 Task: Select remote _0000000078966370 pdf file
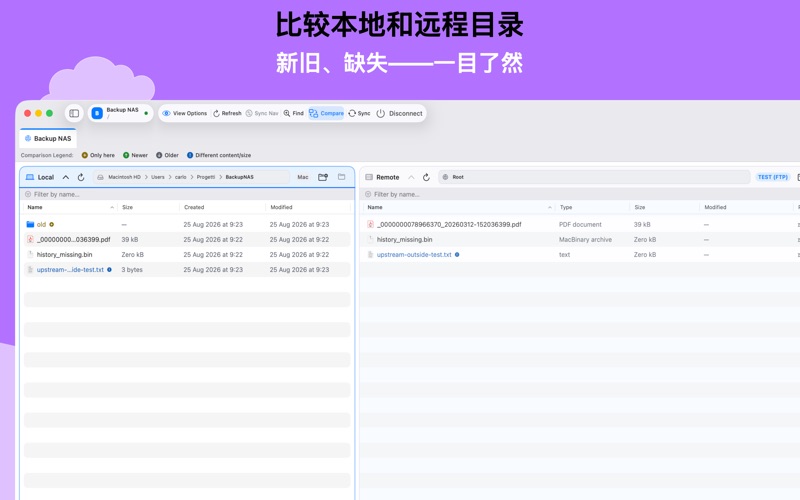[581, 224]
